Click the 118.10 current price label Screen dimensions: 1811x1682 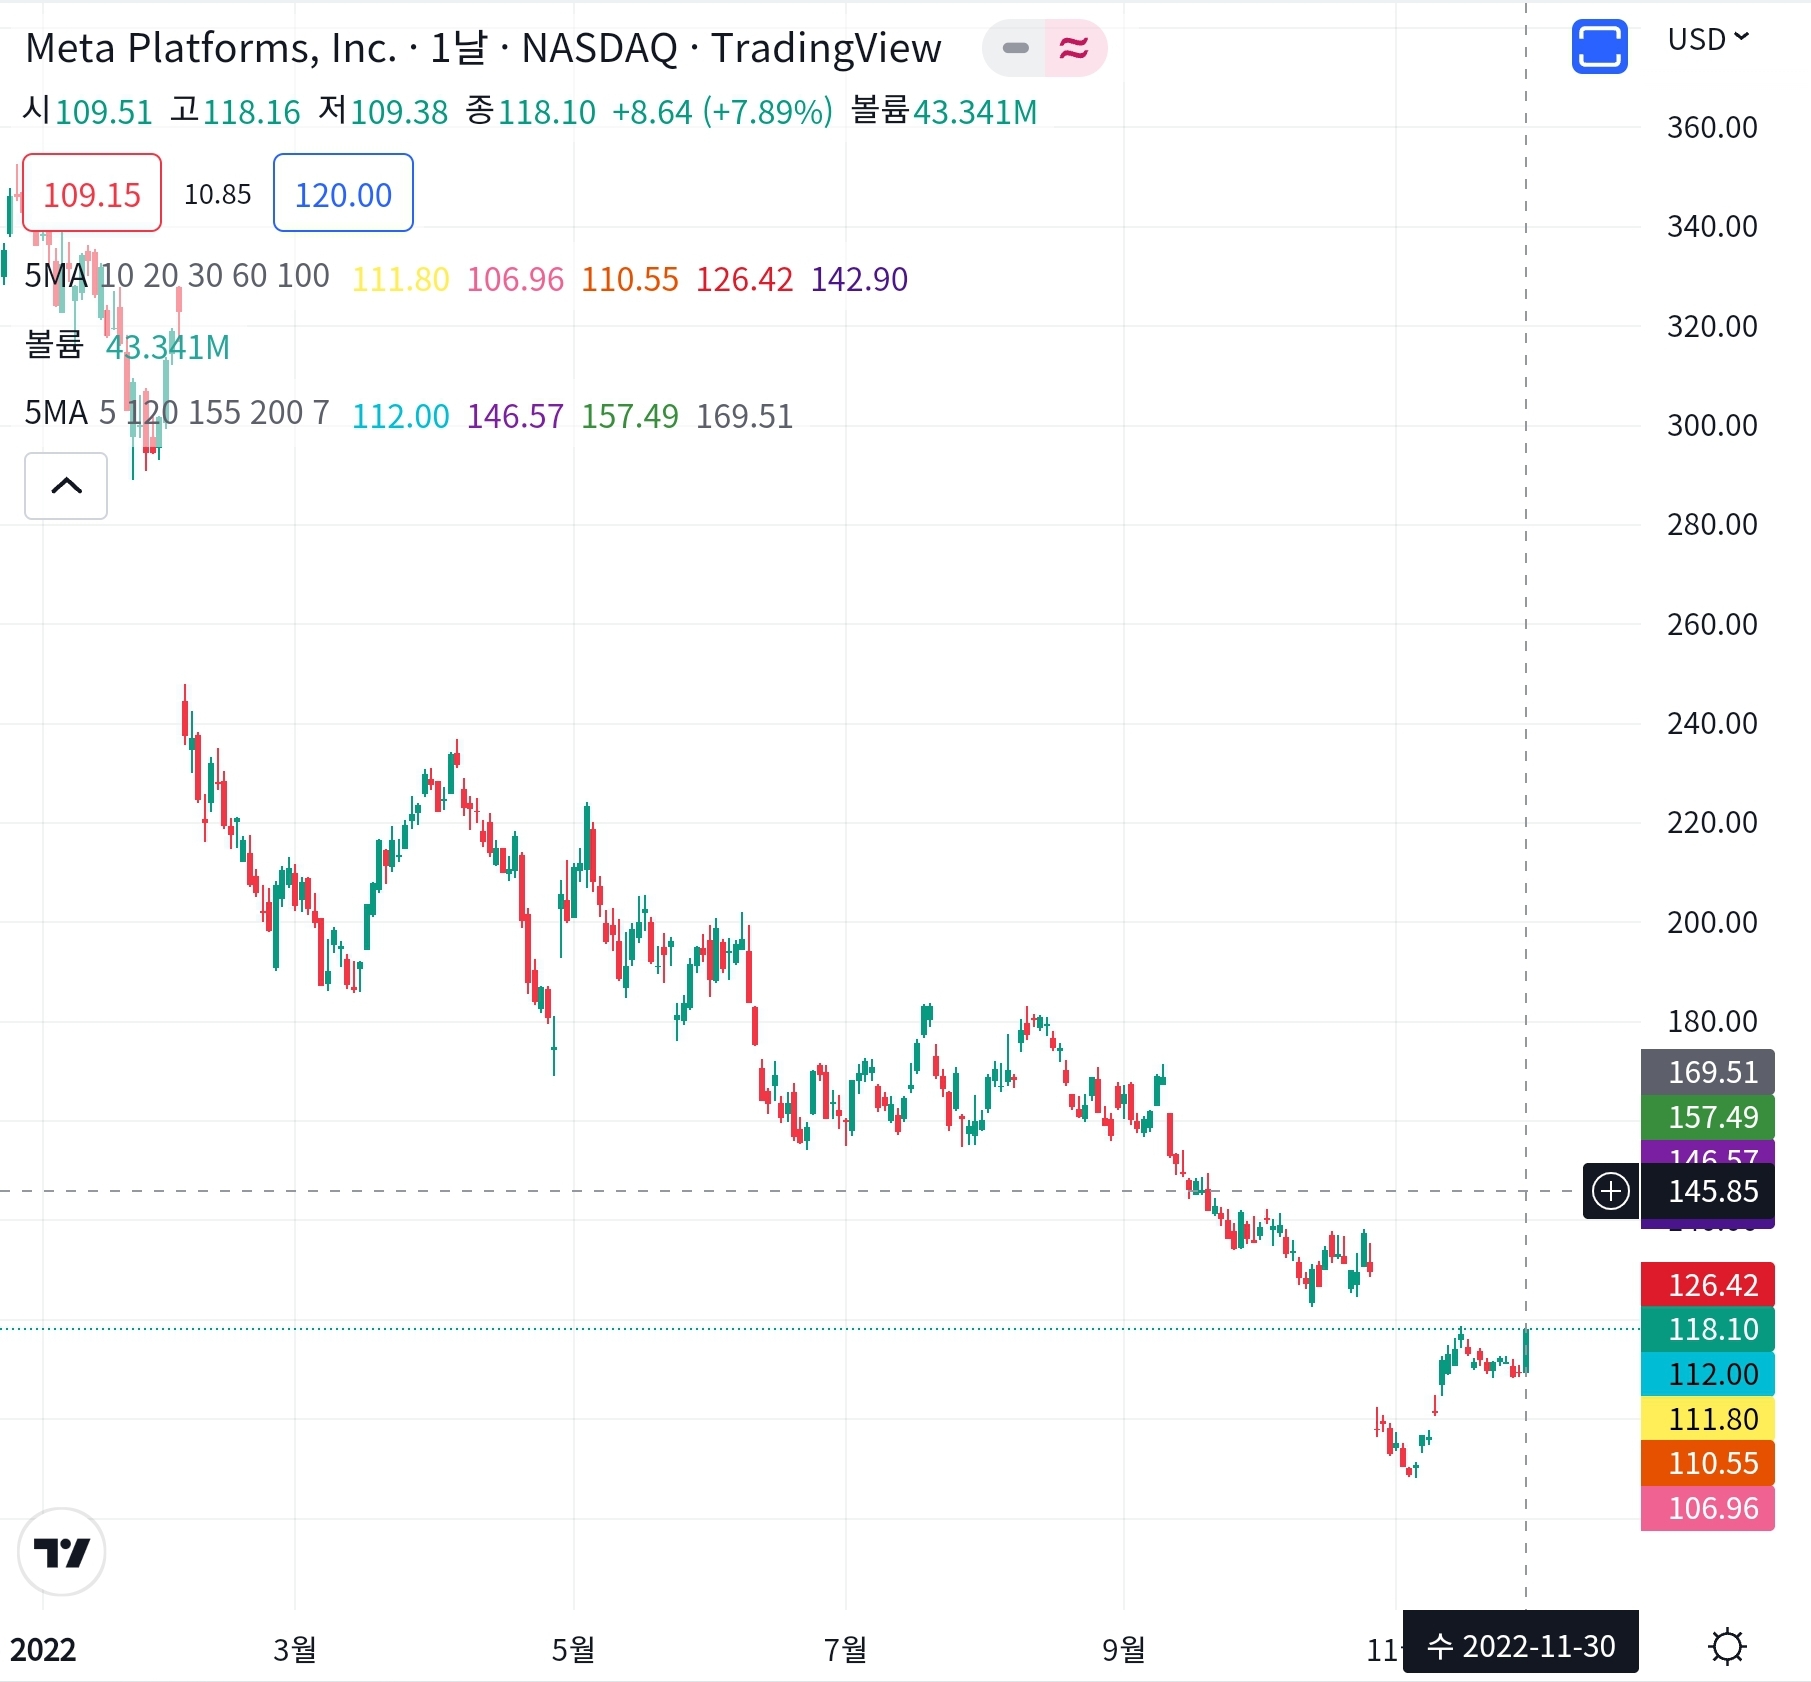pyautogui.click(x=1708, y=1329)
